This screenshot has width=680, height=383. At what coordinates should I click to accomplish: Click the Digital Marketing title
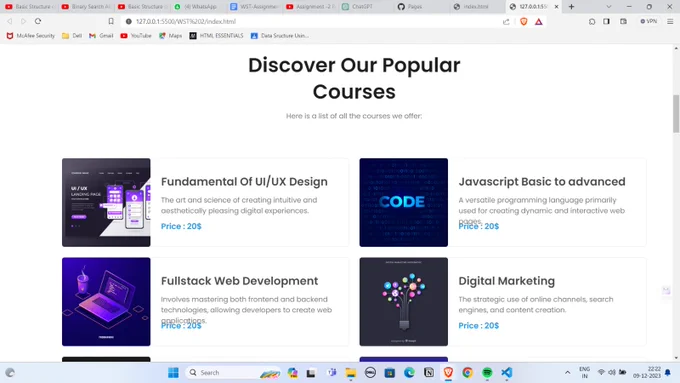click(x=507, y=281)
